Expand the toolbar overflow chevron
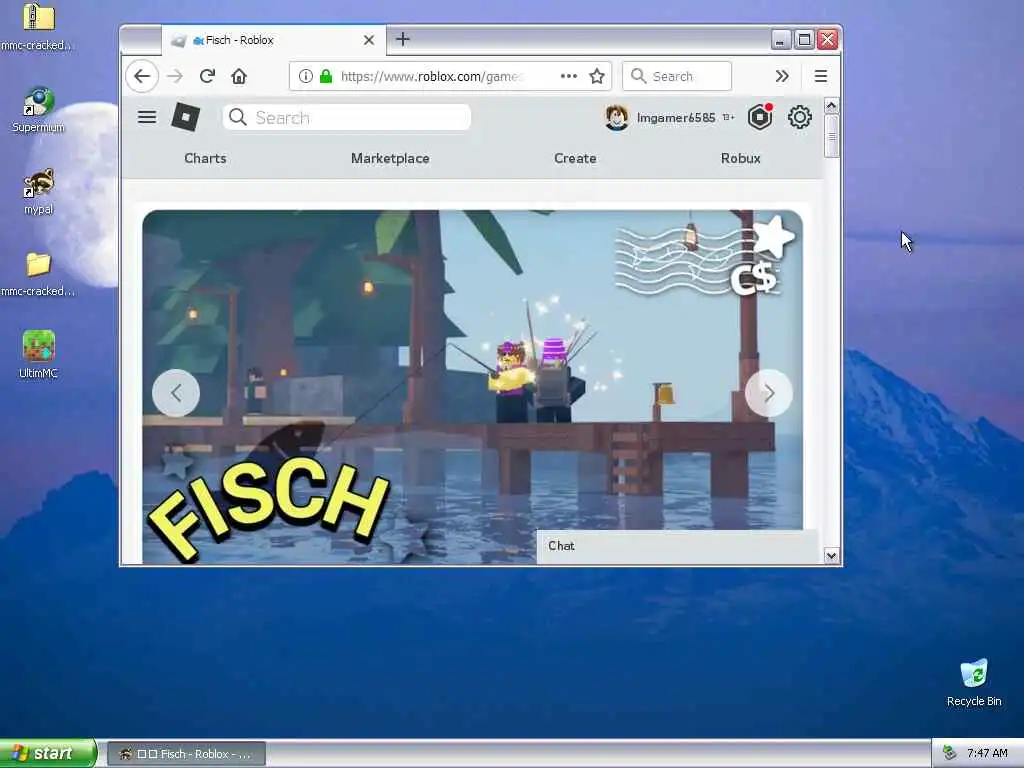The height and width of the screenshot is (768, 1024). click(x=782, y=76)
